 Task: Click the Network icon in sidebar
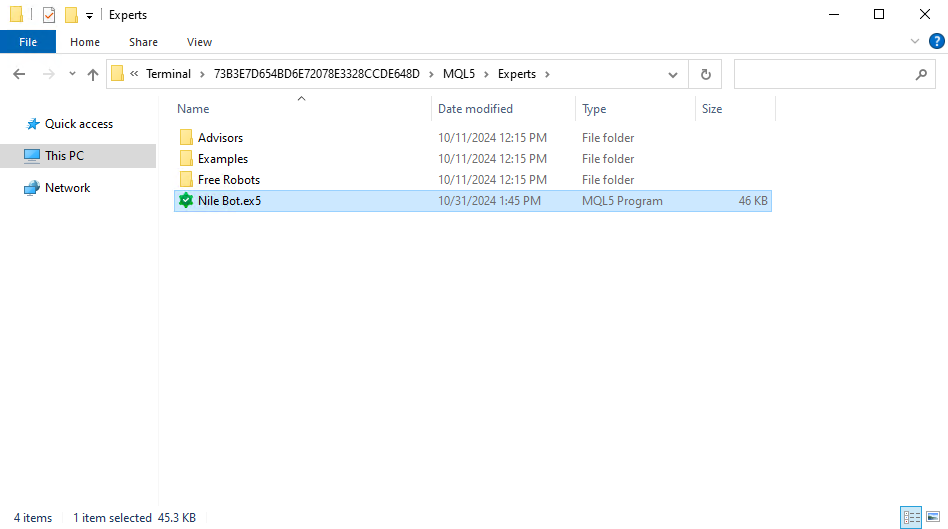[x=32, y=188]
